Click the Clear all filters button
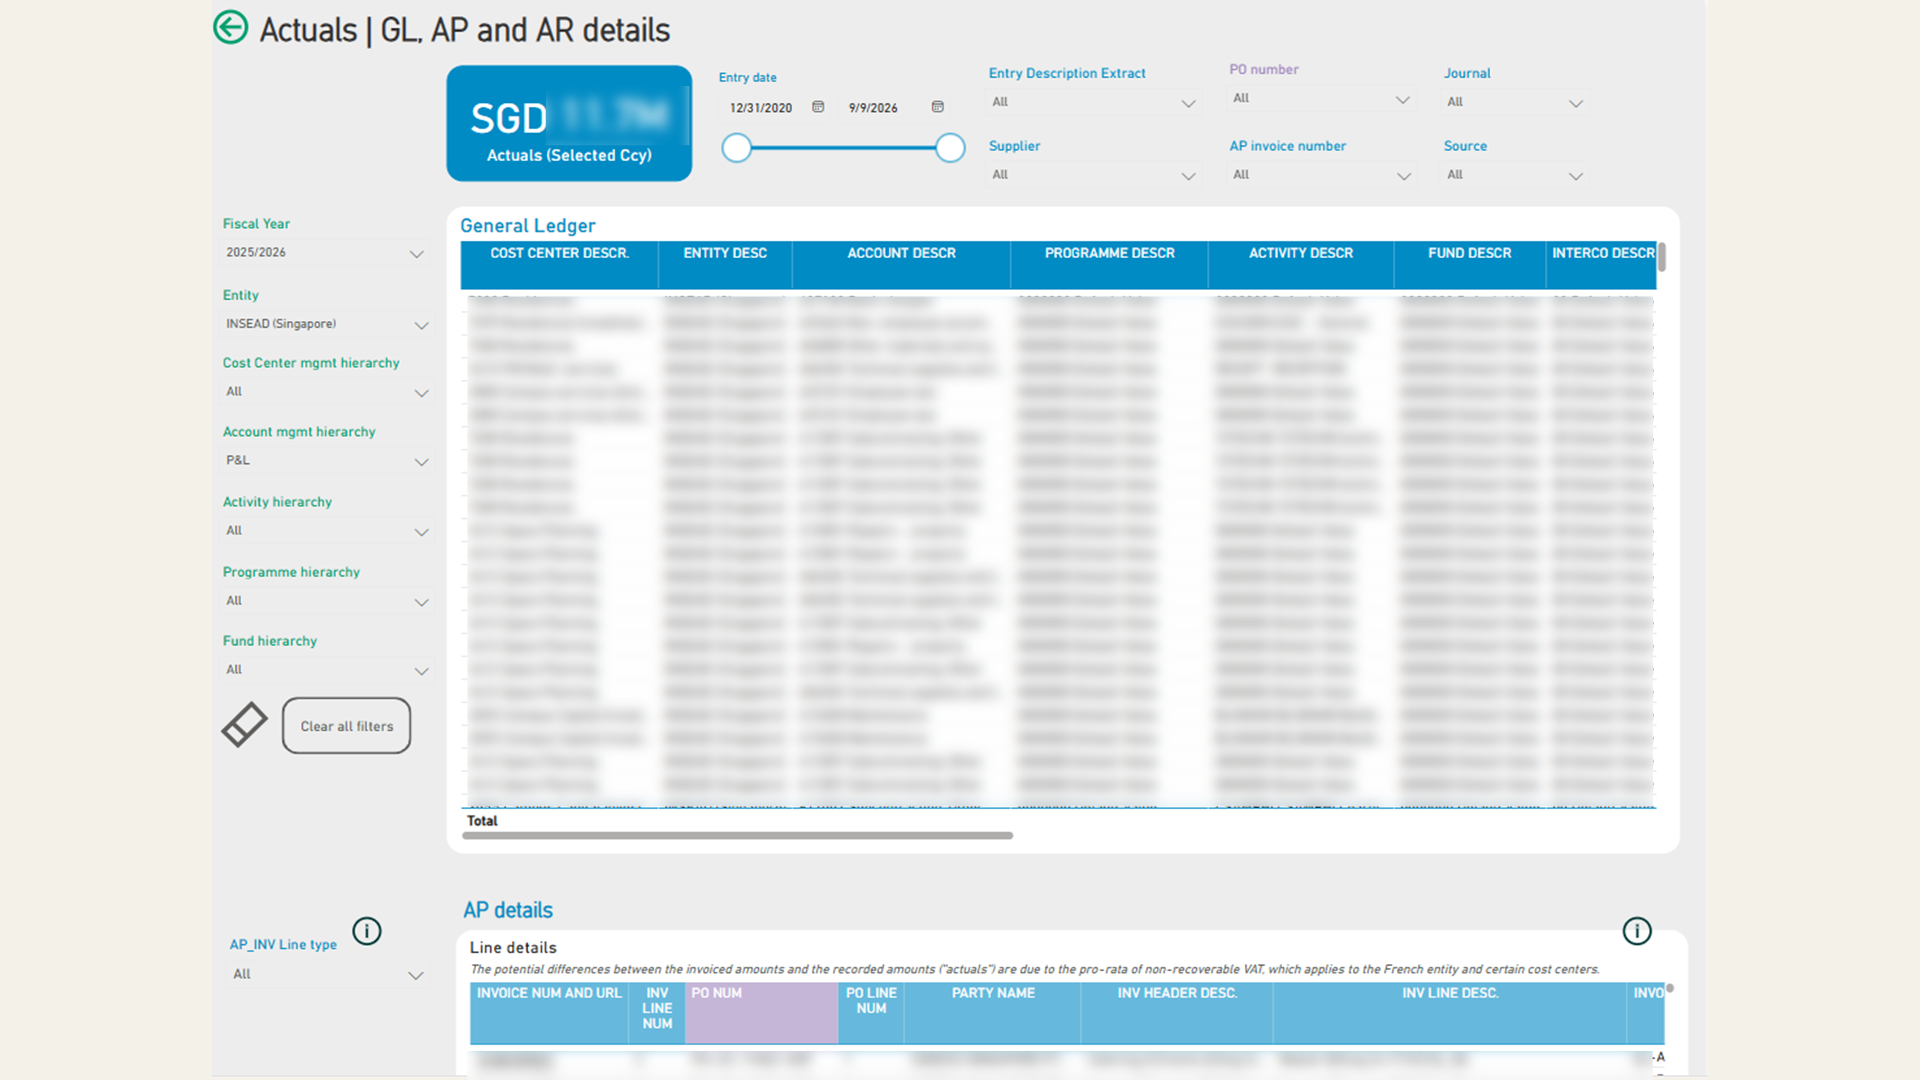Viewport: 1920px width, 1080px height. [x=347, y=726]
